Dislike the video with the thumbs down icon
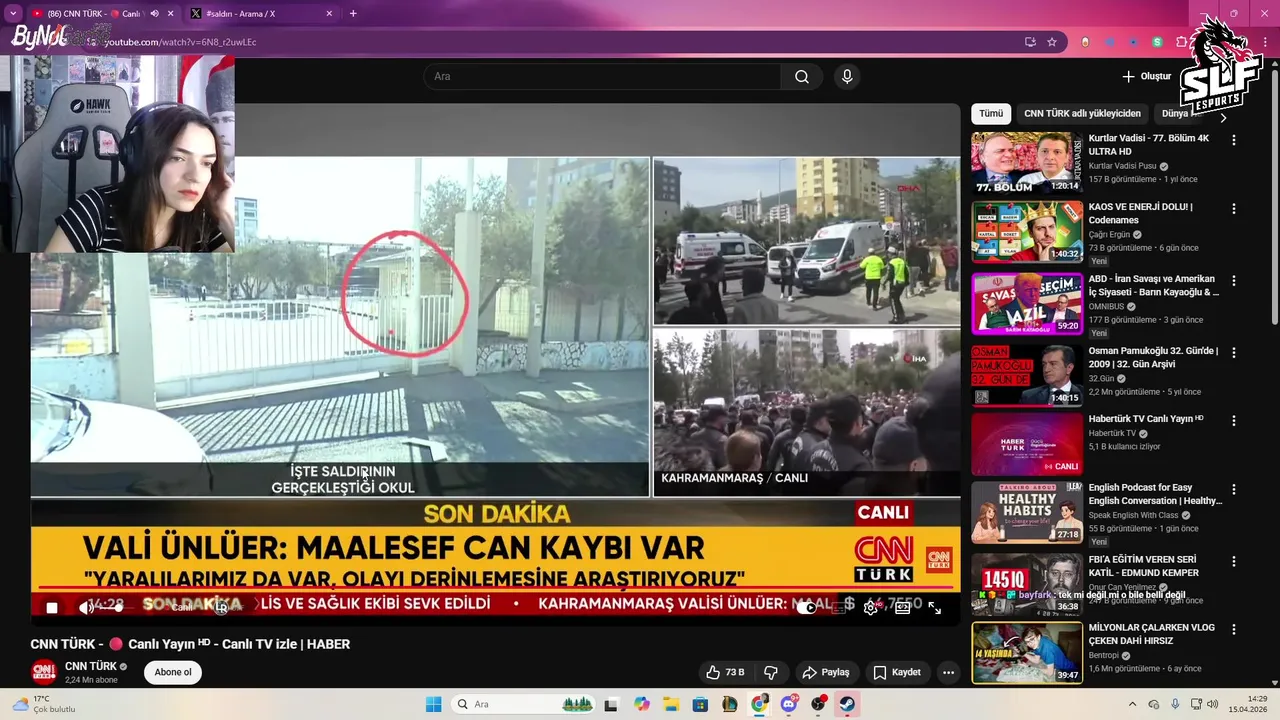1280x720 pixels. (x=771, y=672)
